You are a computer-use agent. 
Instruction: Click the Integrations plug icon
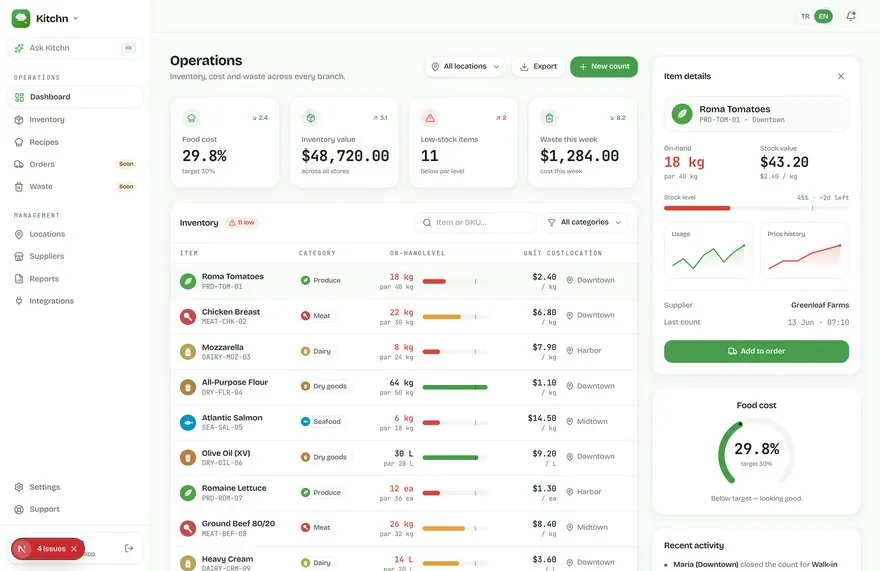pyautogui.click(x=19, y=301)
